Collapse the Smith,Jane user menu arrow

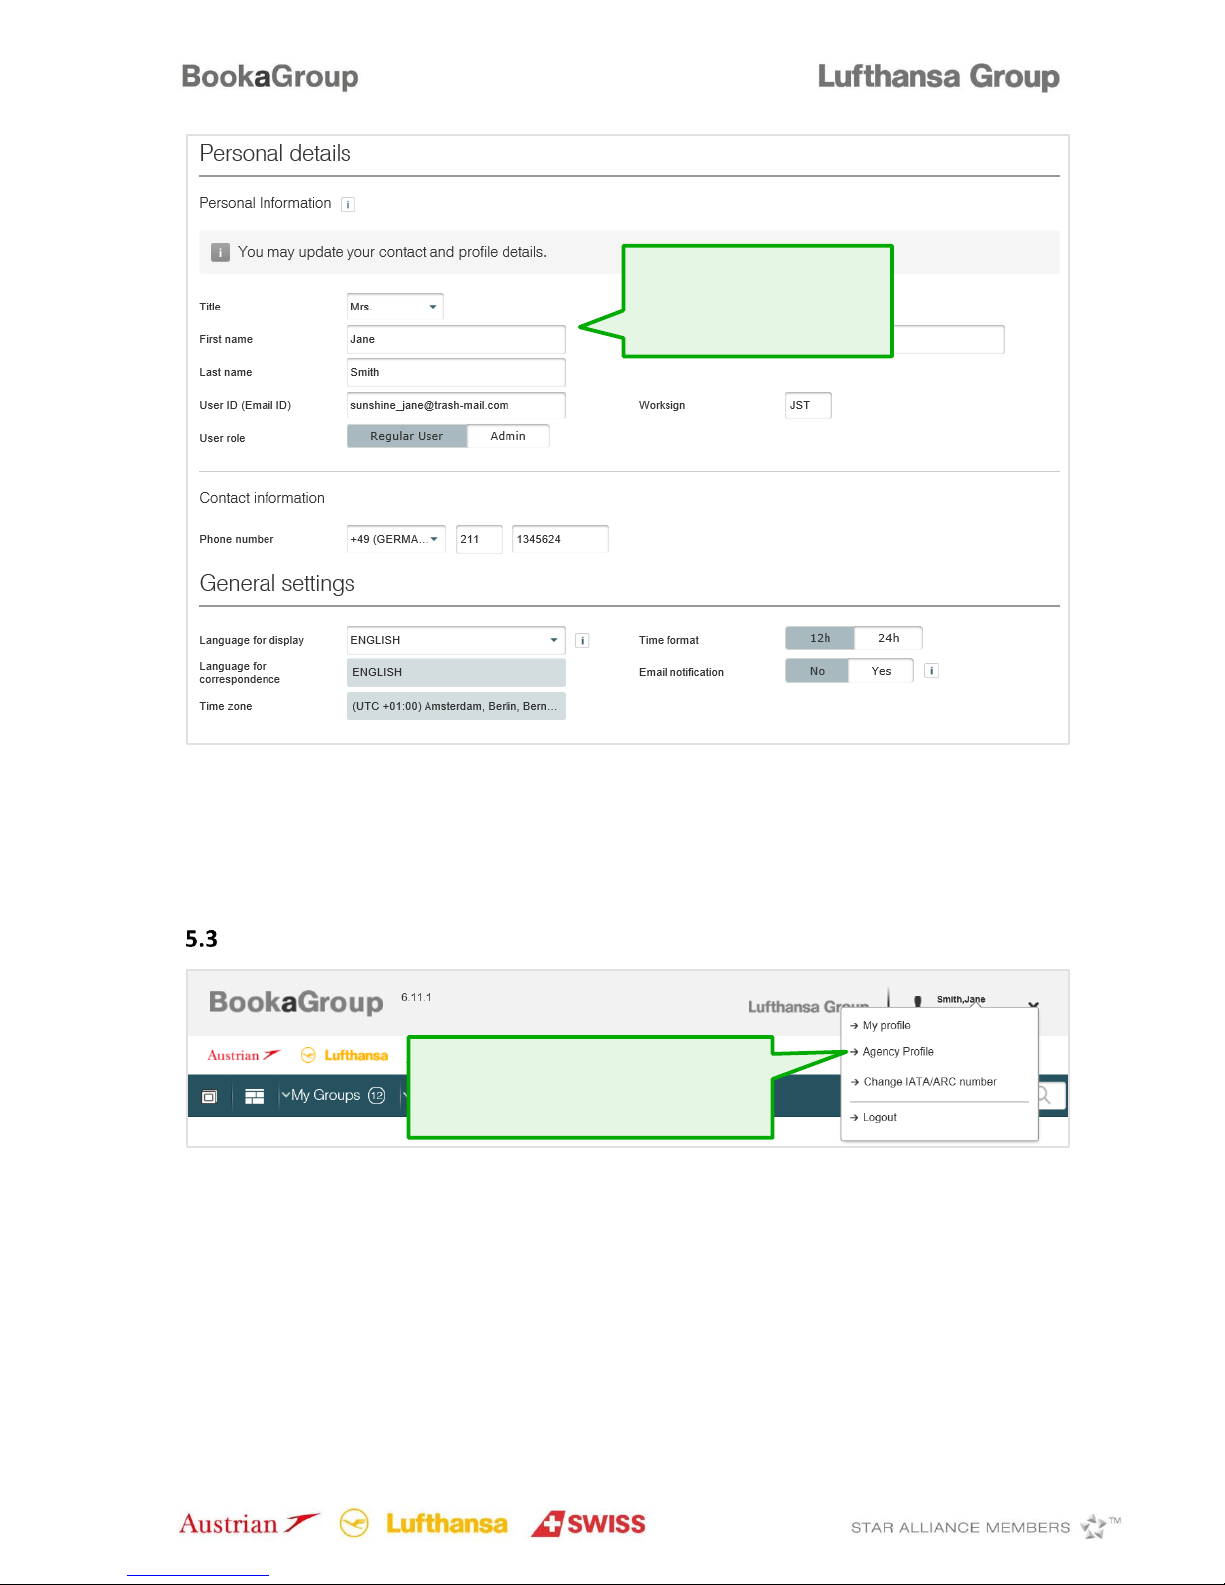[x=1033, y=1005]
